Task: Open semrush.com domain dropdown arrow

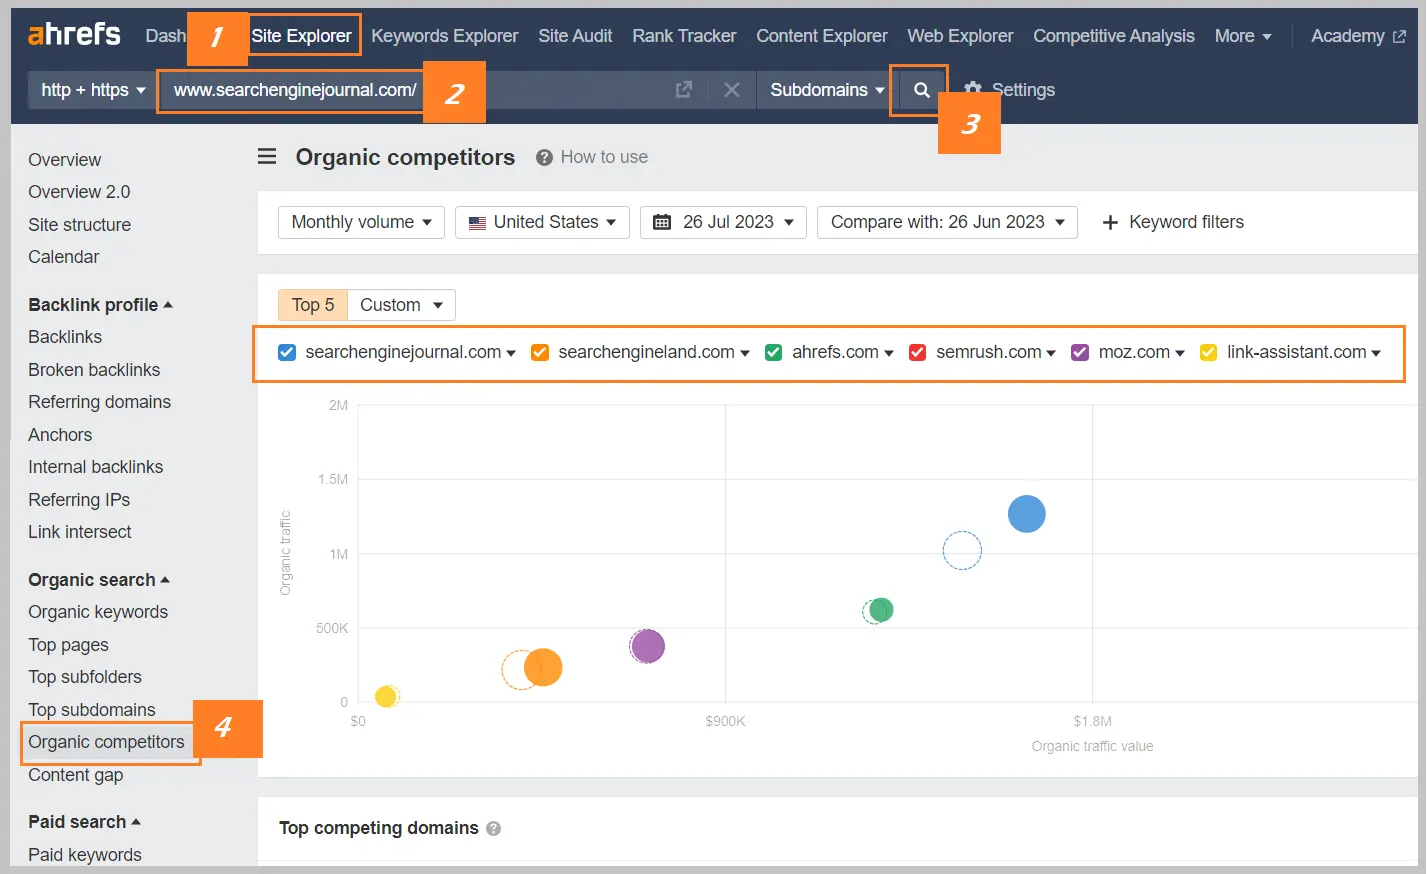Action: [1051, 353]
